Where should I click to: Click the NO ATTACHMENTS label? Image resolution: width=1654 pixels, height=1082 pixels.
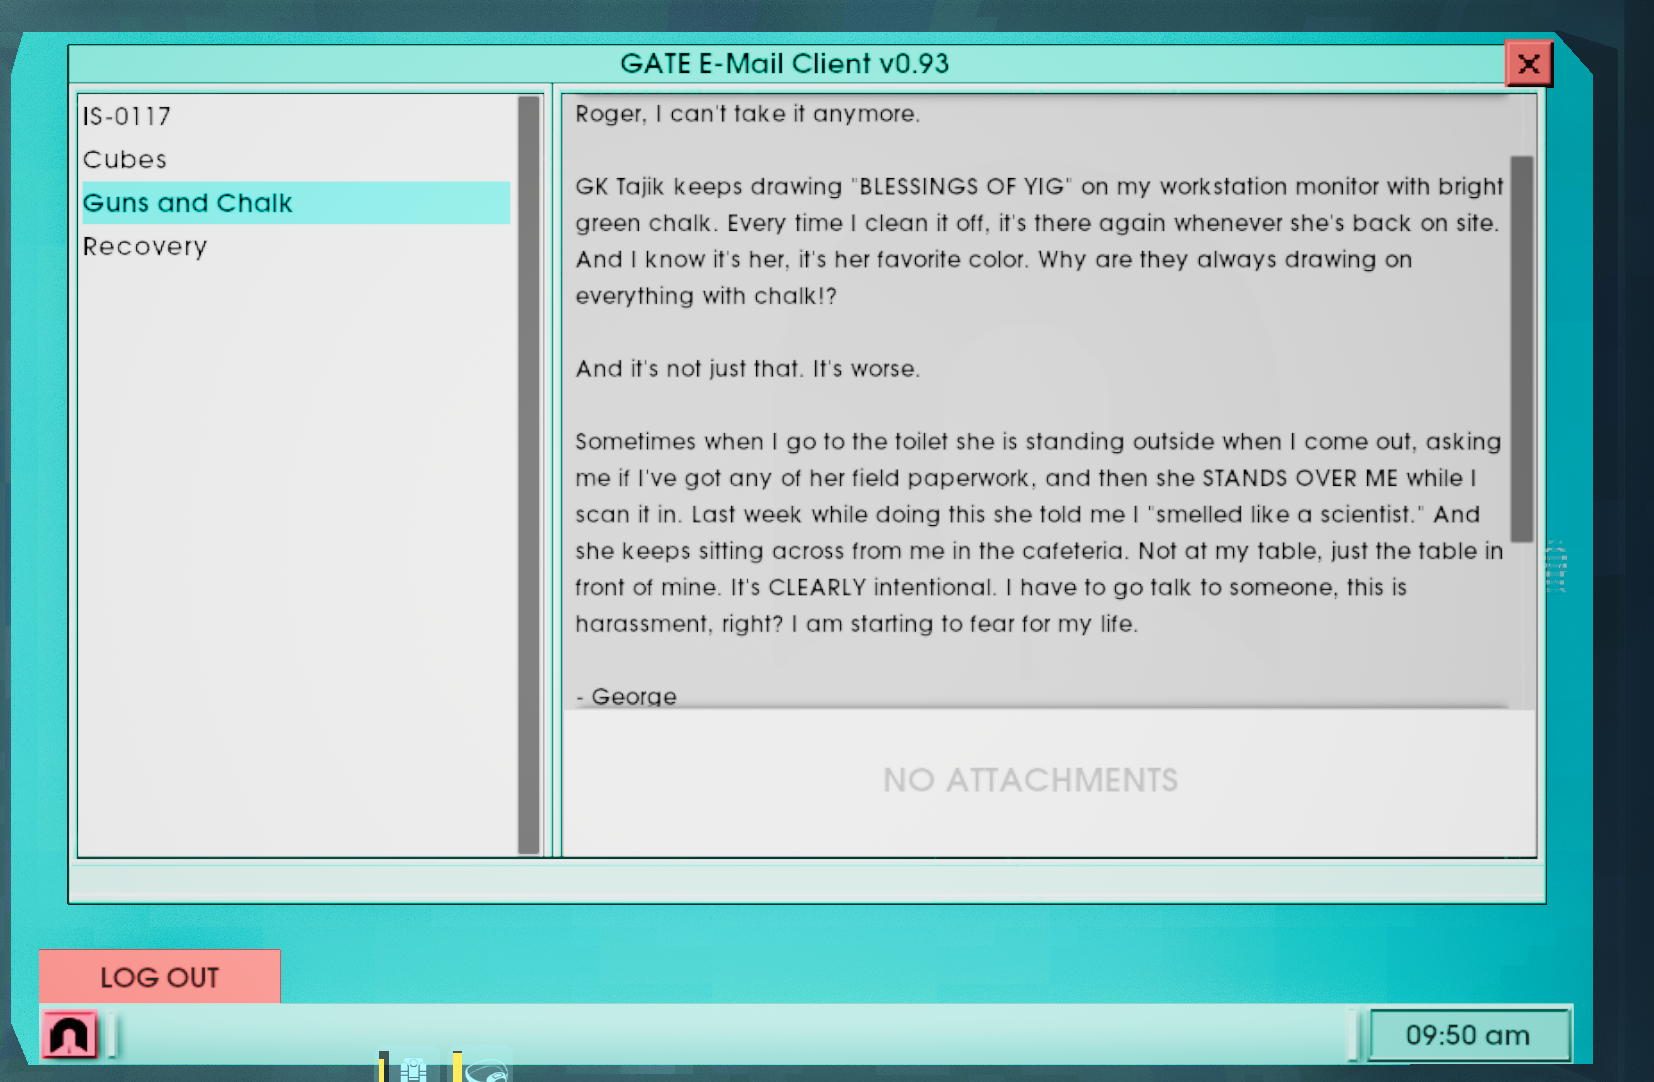1030,780
